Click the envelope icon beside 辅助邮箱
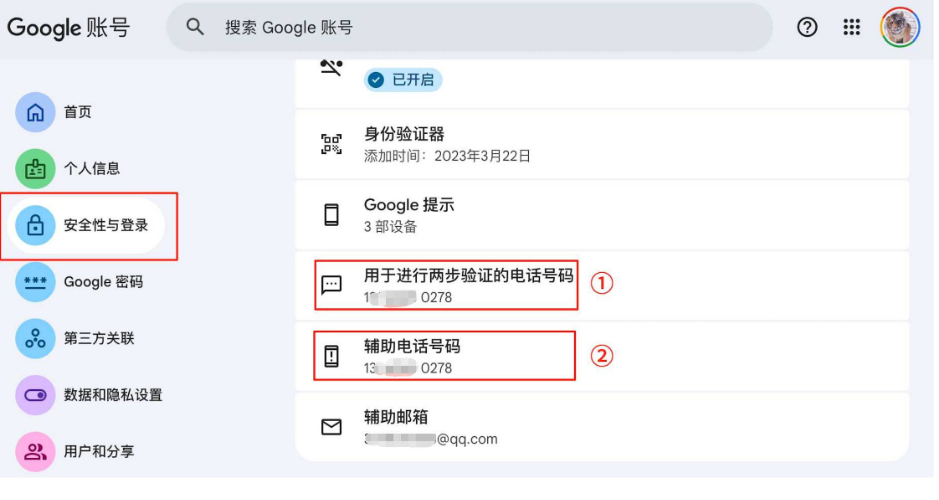This screenshot has height=500, width=939. pyautogui.click(x=331, y=427)
